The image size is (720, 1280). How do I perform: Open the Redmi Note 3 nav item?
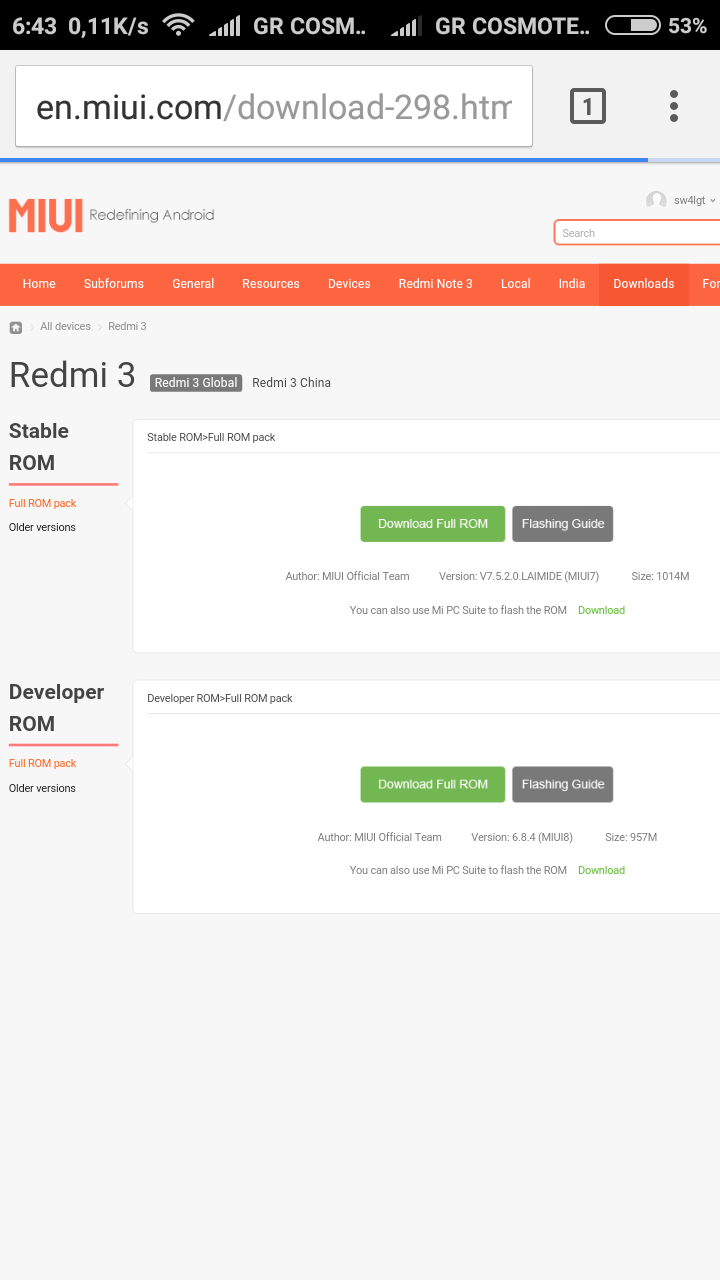(435, 284)
